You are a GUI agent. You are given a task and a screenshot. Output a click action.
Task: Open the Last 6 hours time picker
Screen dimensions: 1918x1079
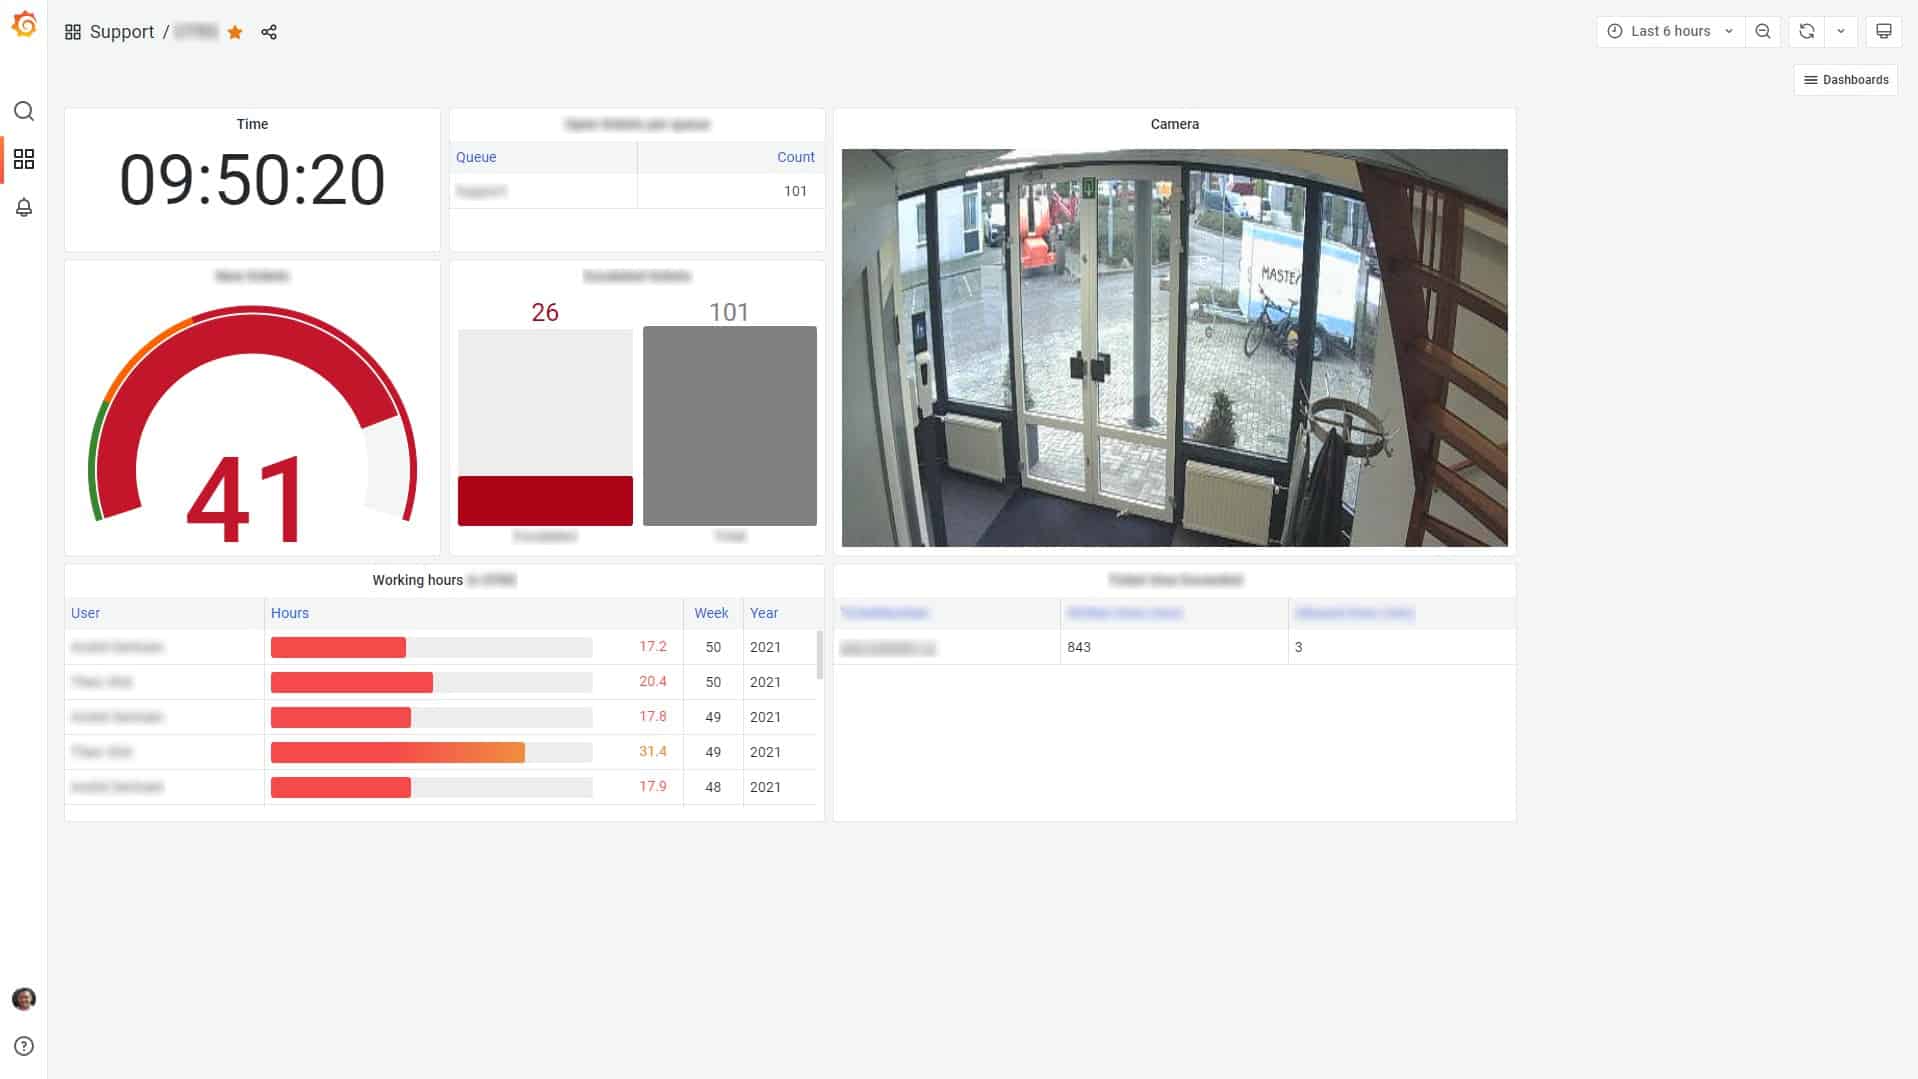click(1670, 31)
